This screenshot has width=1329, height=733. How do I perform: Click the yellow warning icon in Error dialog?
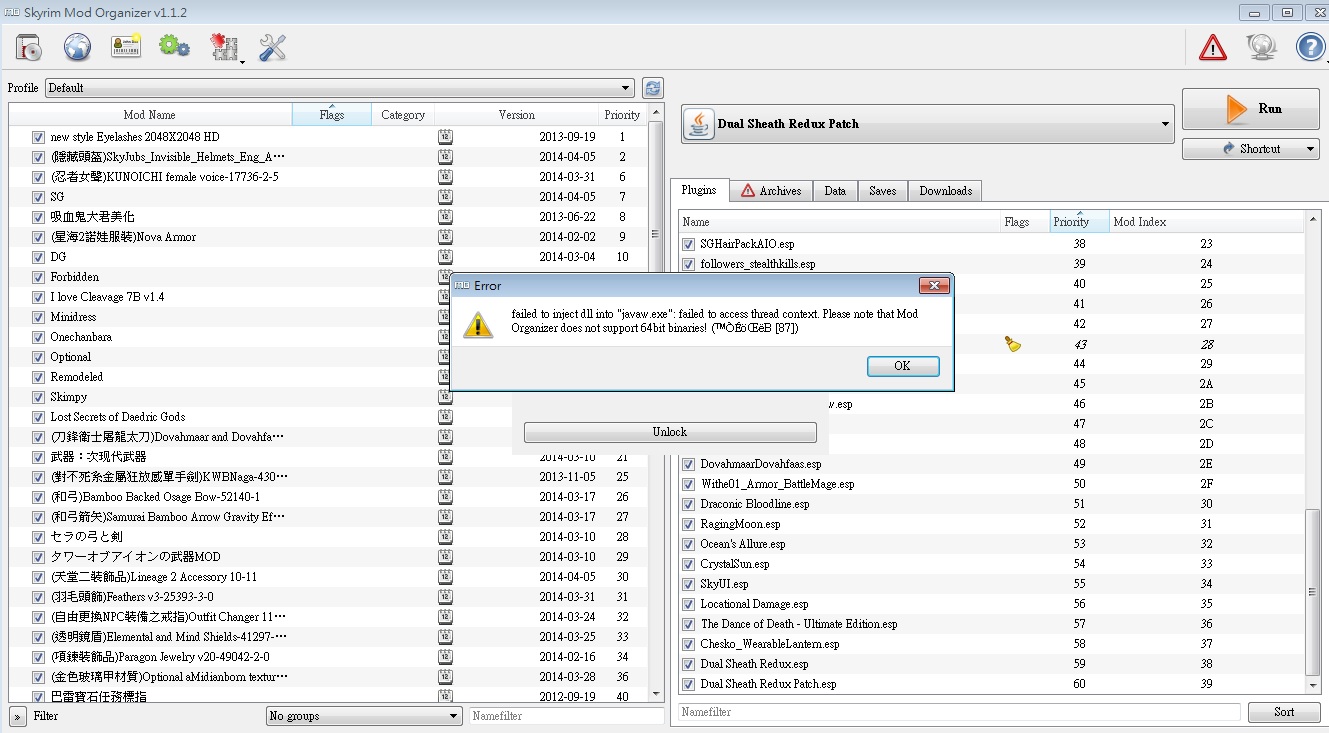[x=479, y=324]
